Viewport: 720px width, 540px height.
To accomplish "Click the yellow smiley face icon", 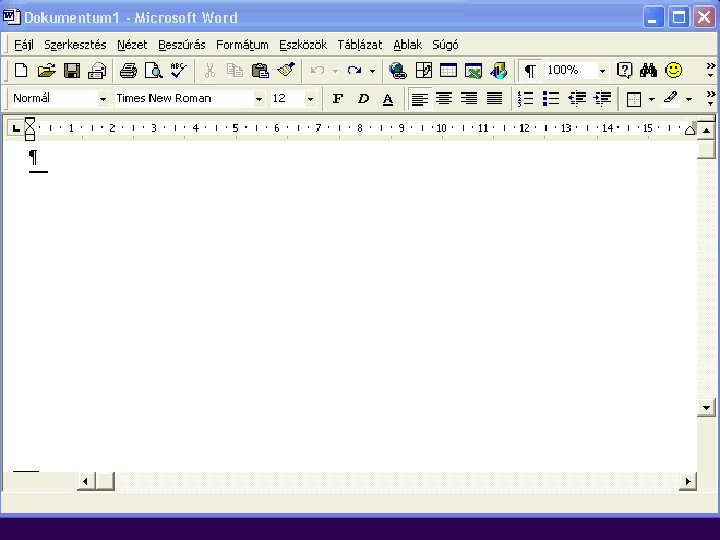I will pos(674,71).
